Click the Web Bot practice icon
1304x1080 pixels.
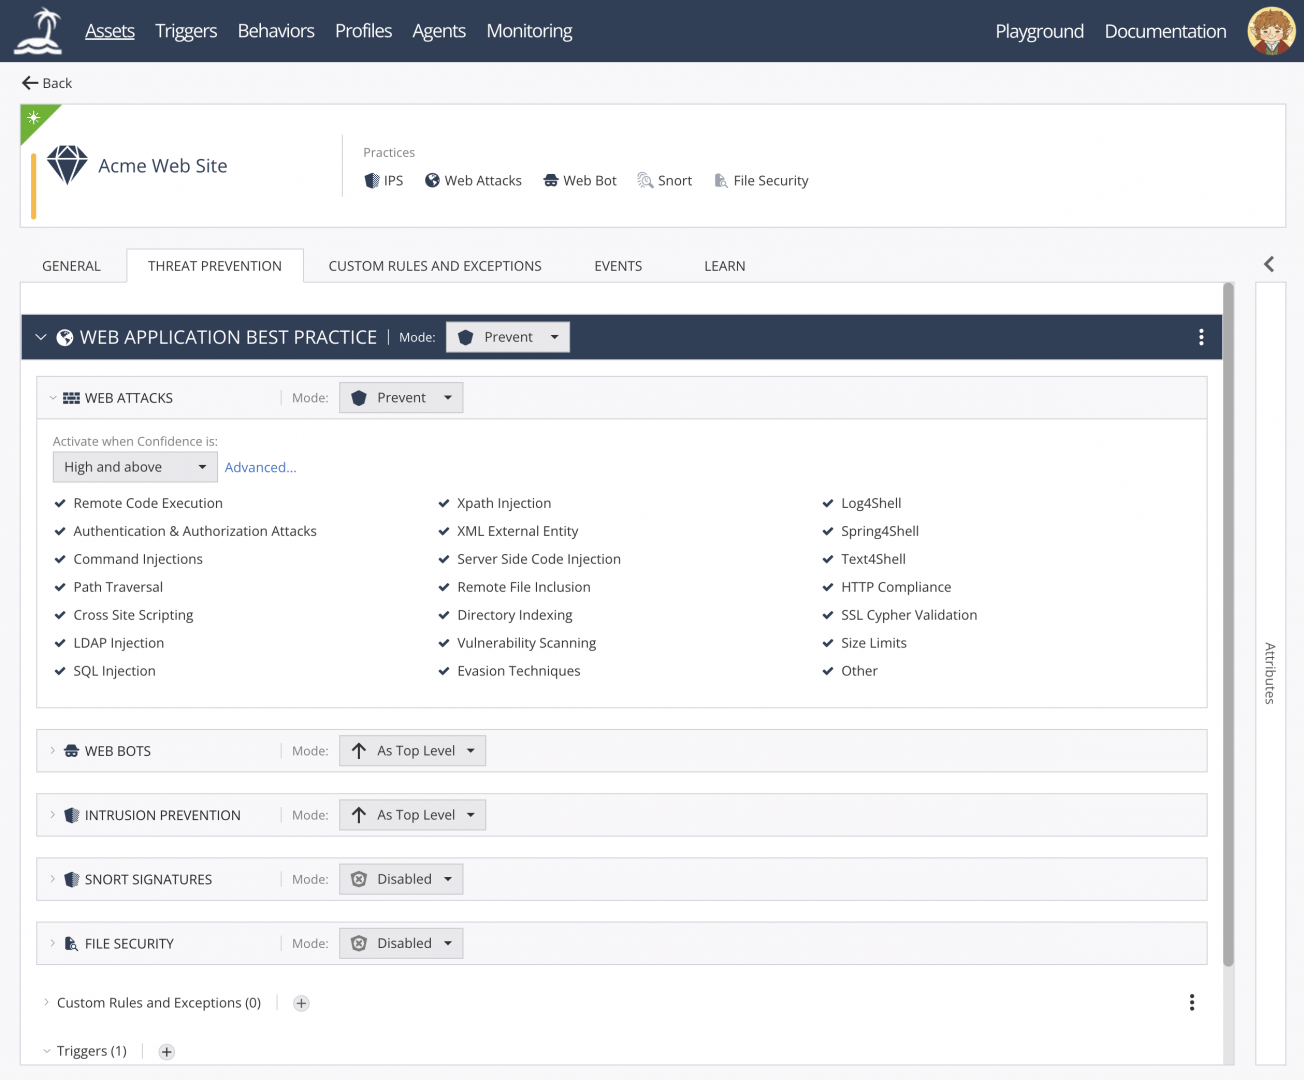(551, 181)
